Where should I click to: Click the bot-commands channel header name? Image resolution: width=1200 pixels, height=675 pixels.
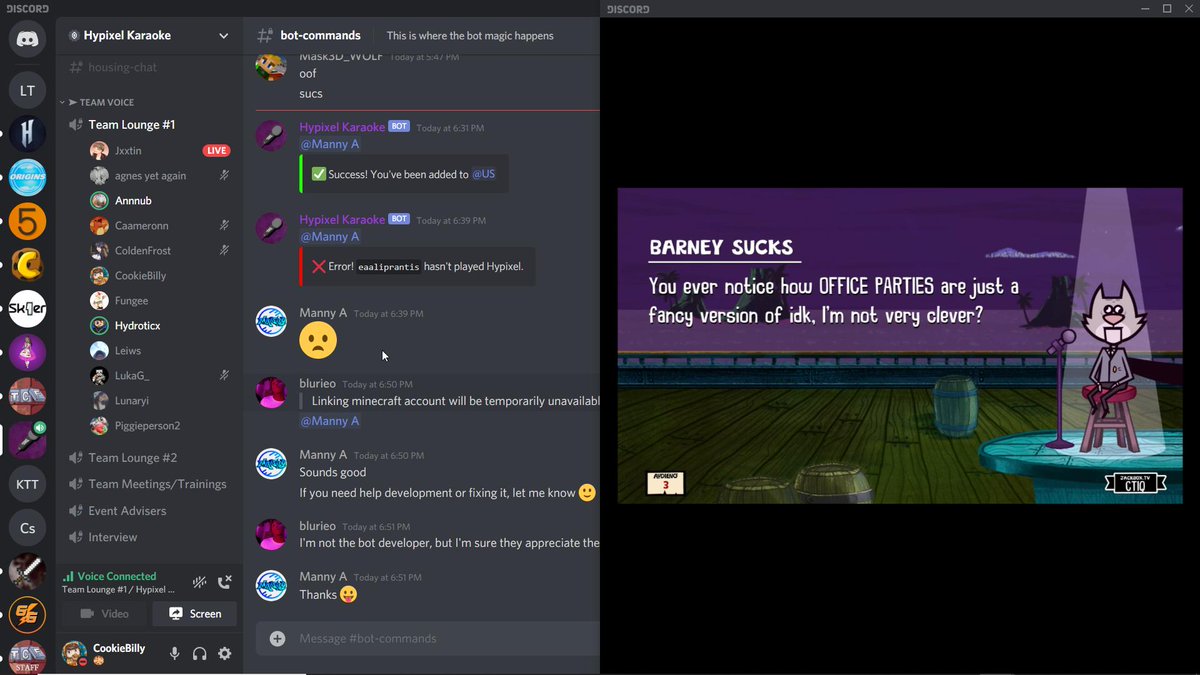click(x=320, y=36)
